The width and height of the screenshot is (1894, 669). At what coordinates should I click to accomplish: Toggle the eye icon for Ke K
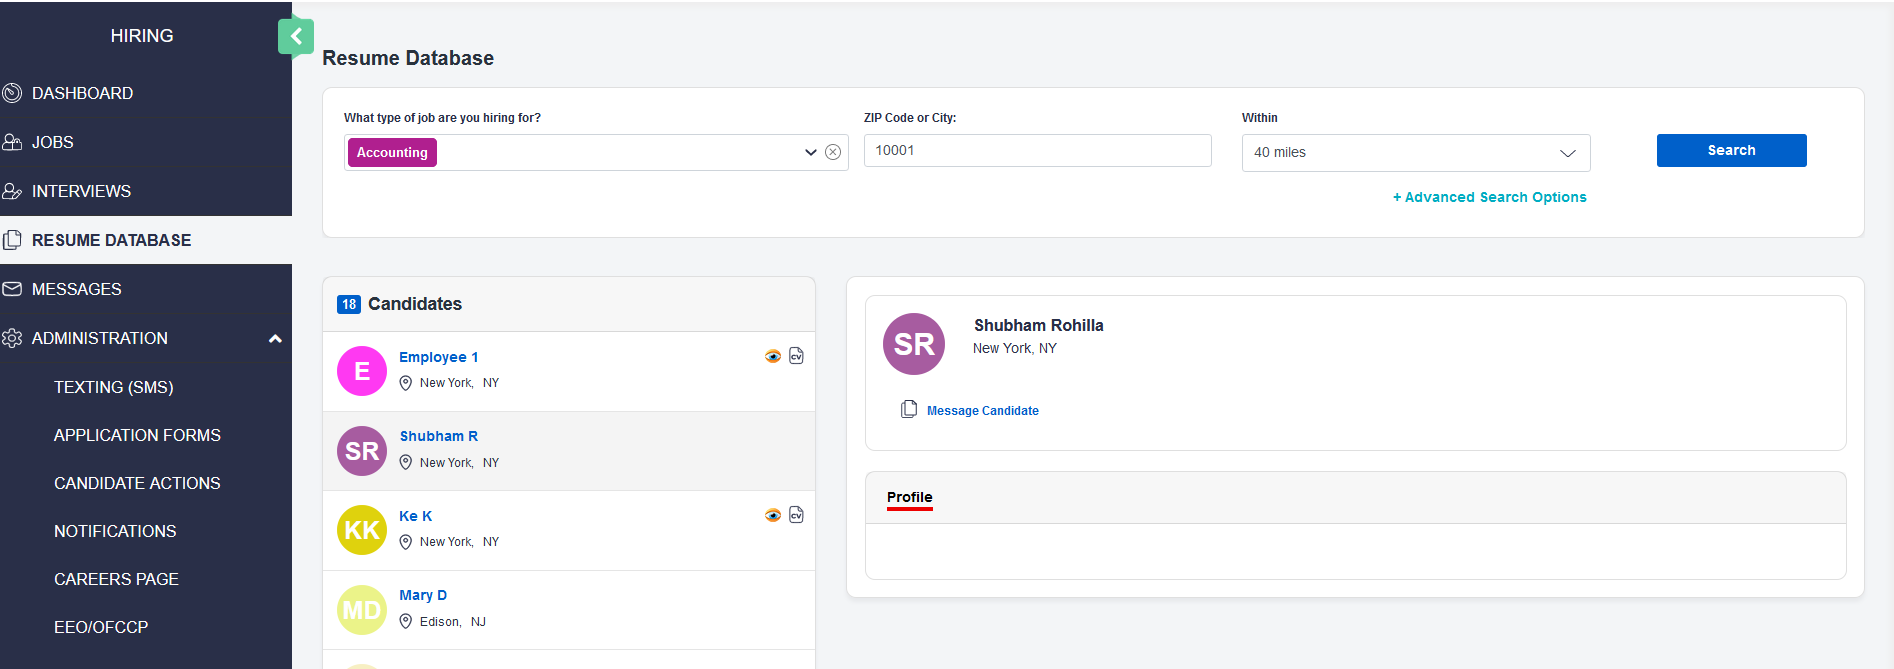tap(773, 515)
